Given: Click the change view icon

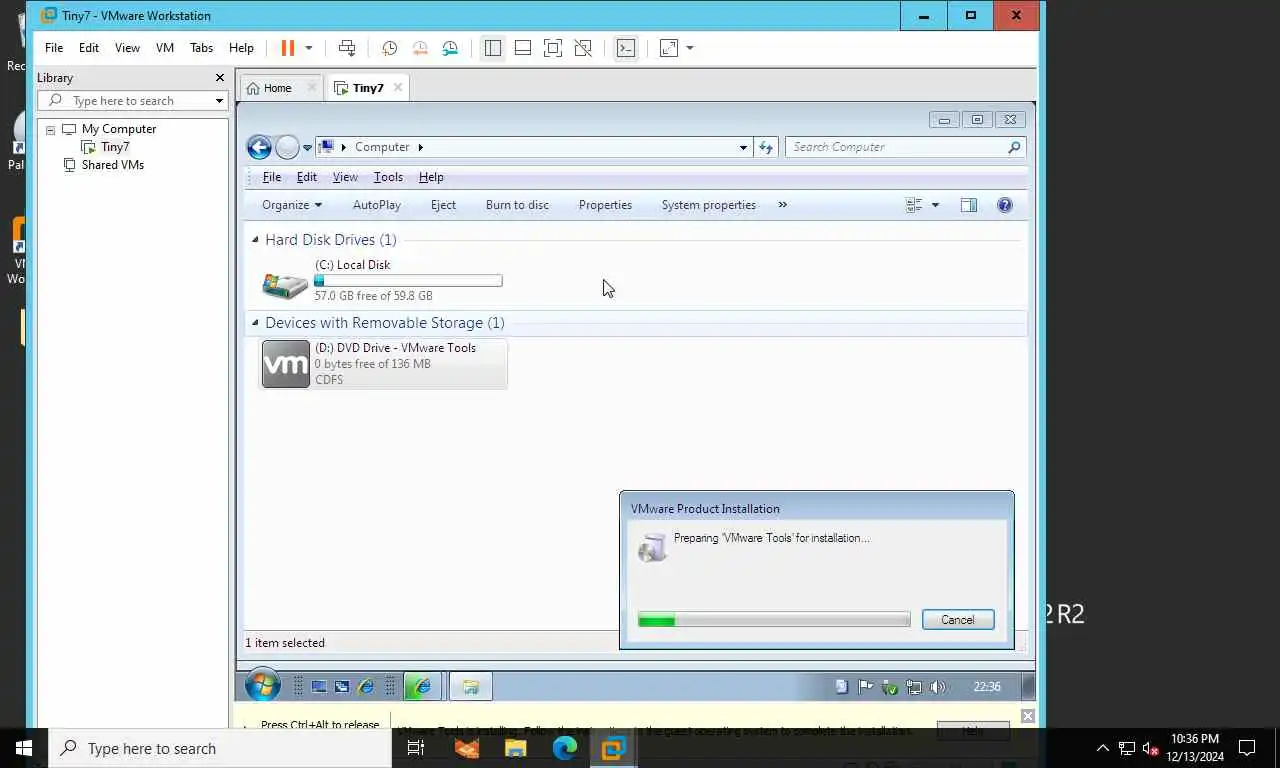Looking at the screenshot, I should (914, 205).
